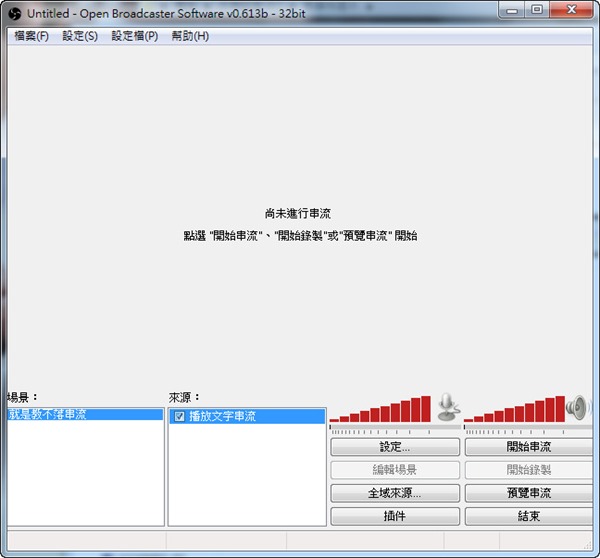Click the OBS logo in title bar
The image size is (600, 558).
tap(15, 14)
